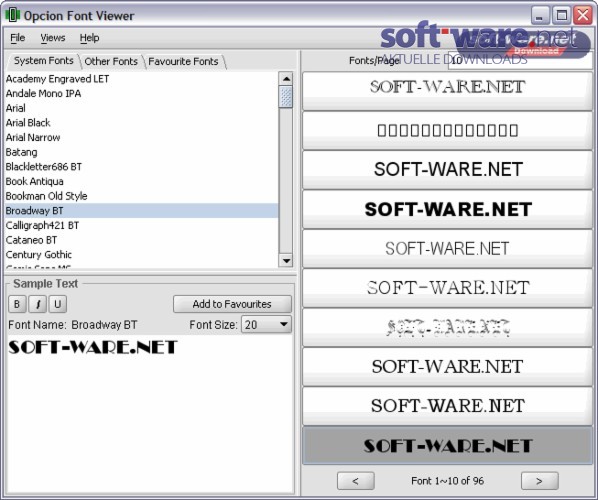This screenshot has height=500, width=598.
Task: Click the blackletter font preview tile
Action: [x=447, y=328]
